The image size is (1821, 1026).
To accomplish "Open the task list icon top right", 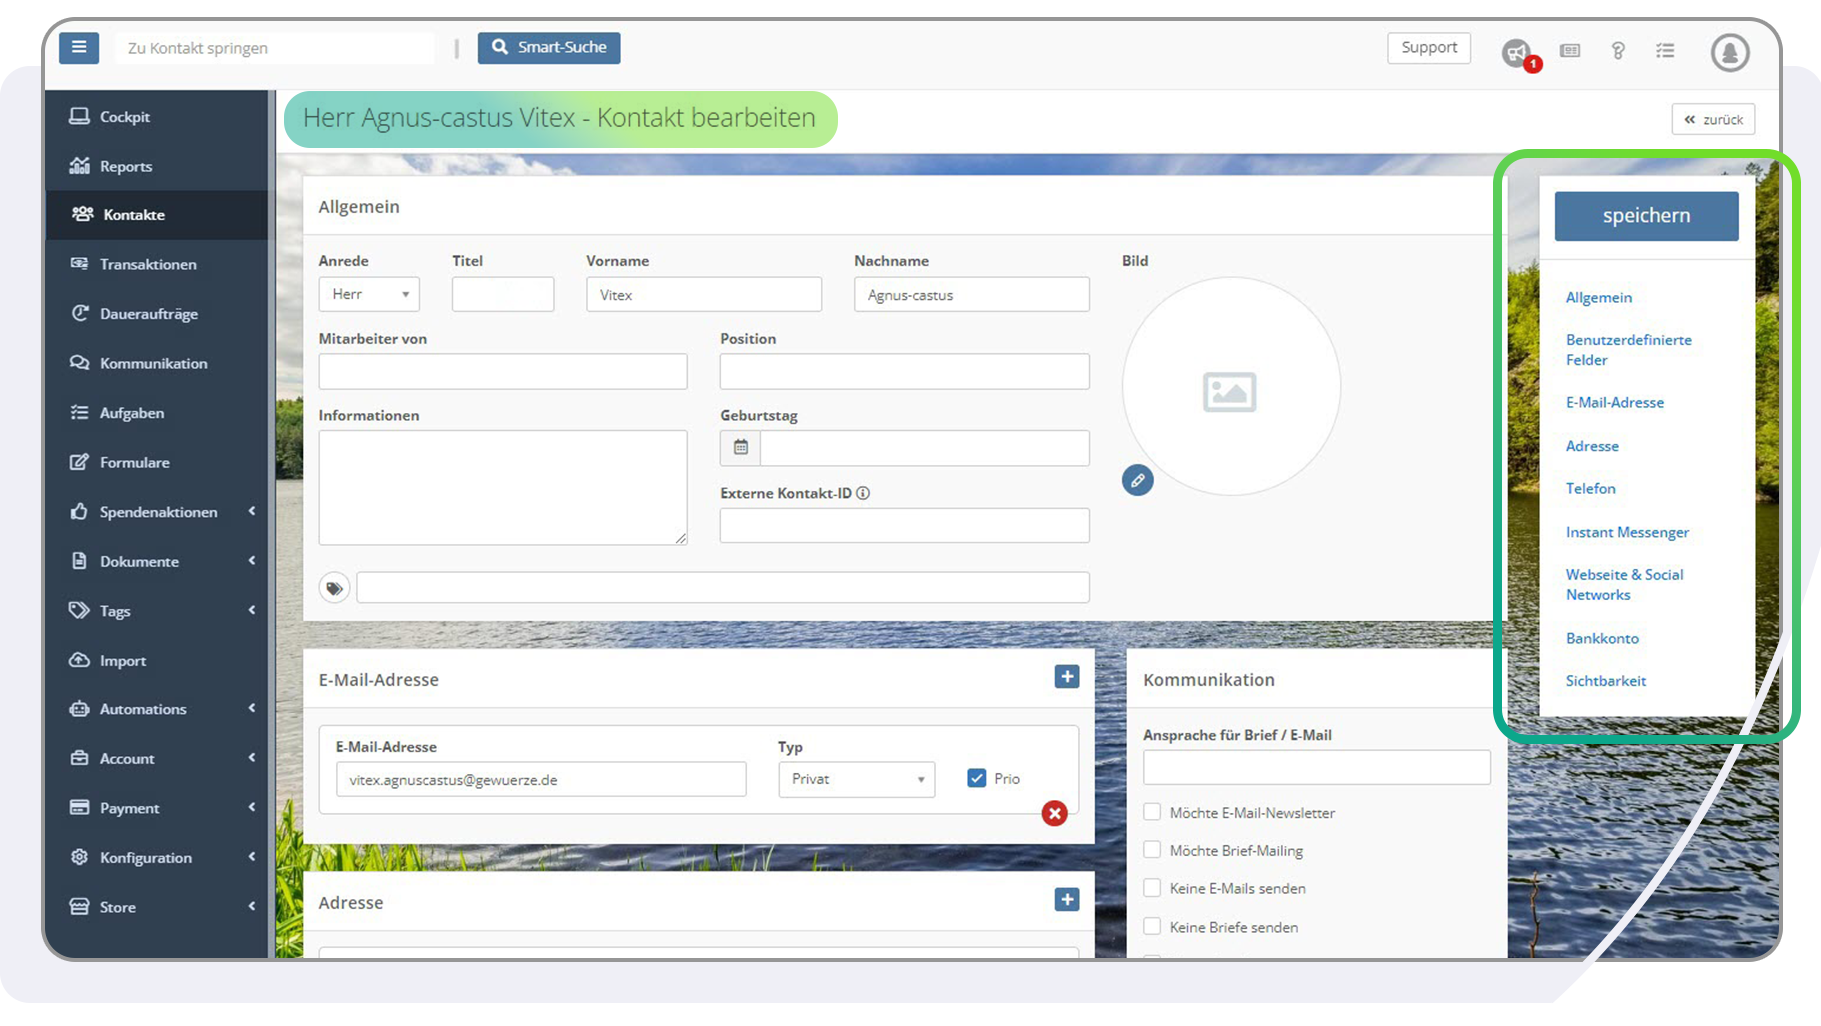I will point(1665,50).
